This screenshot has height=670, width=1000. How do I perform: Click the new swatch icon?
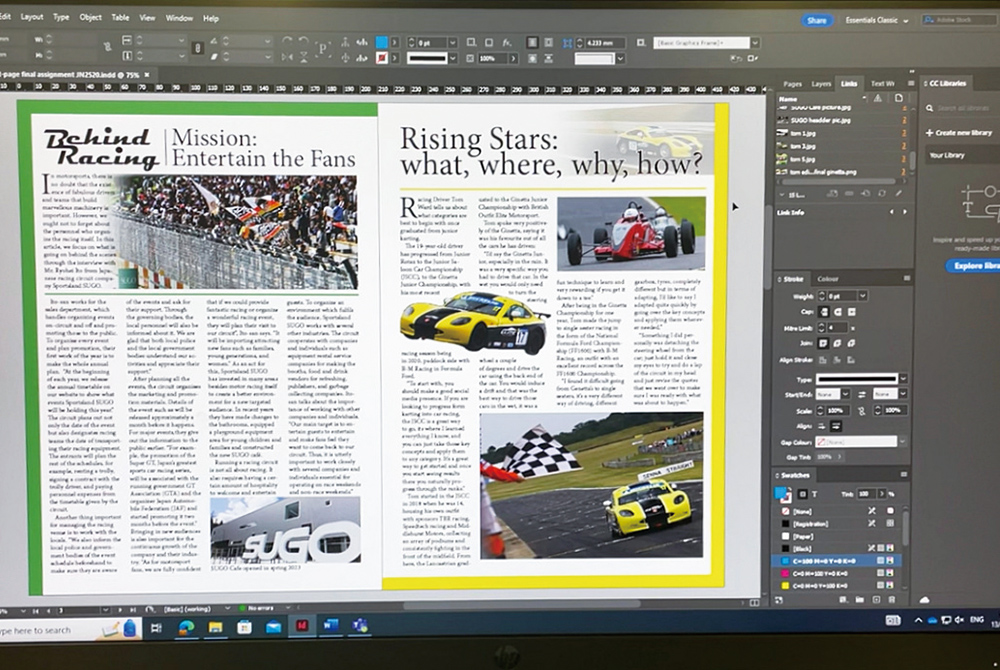[x=876, y=600]
